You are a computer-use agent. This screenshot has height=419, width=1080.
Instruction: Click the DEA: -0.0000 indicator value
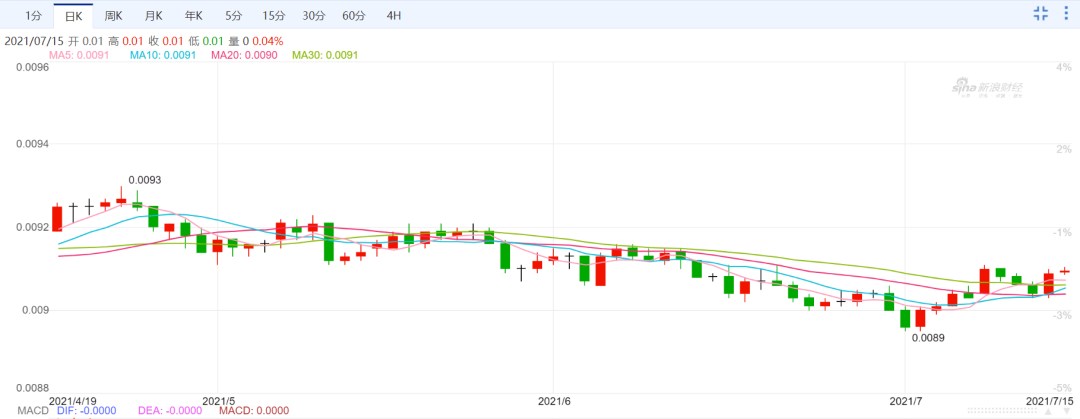(170, 411)
